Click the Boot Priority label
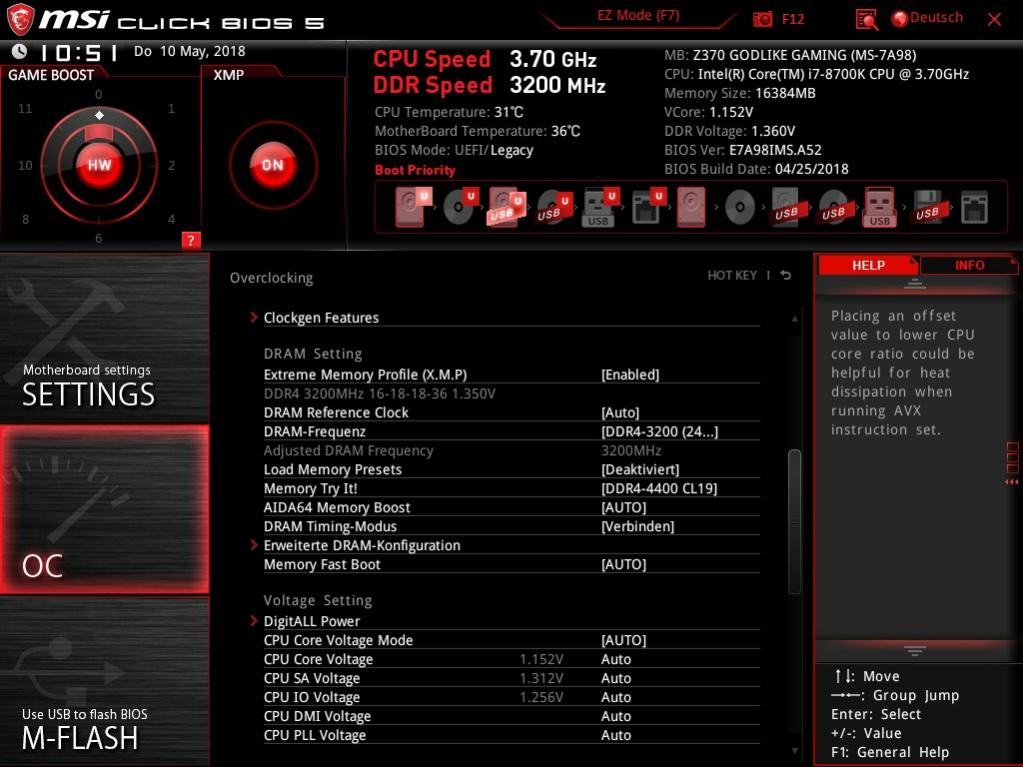 point(415,170)
